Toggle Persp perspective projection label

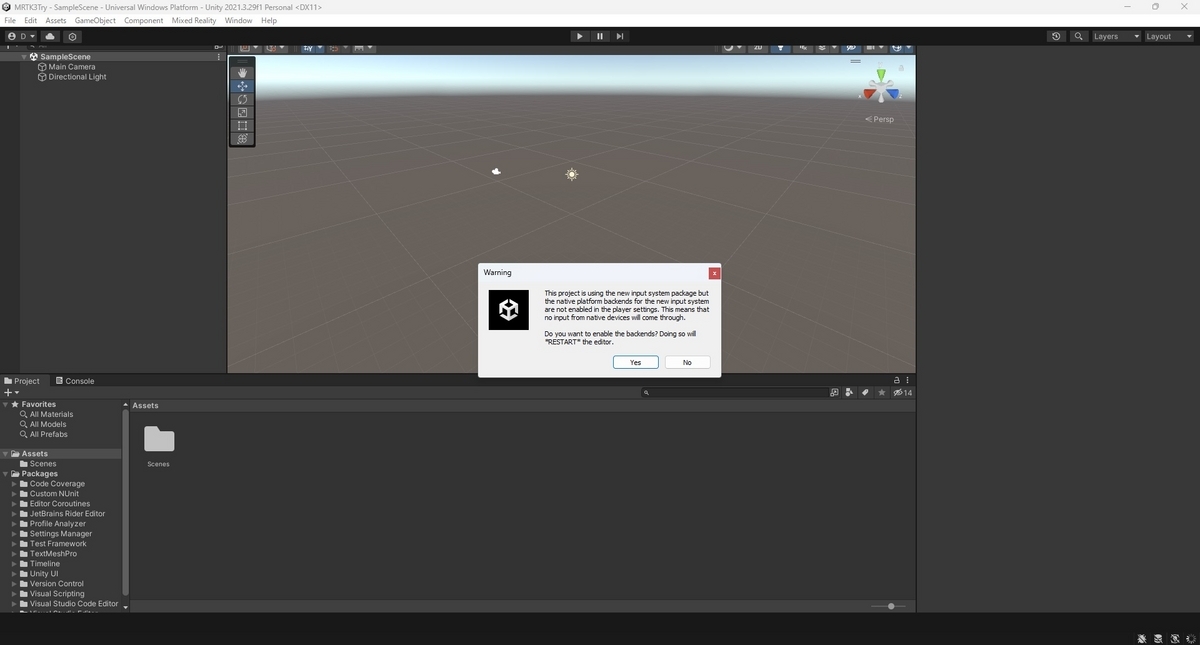point(880,119)
